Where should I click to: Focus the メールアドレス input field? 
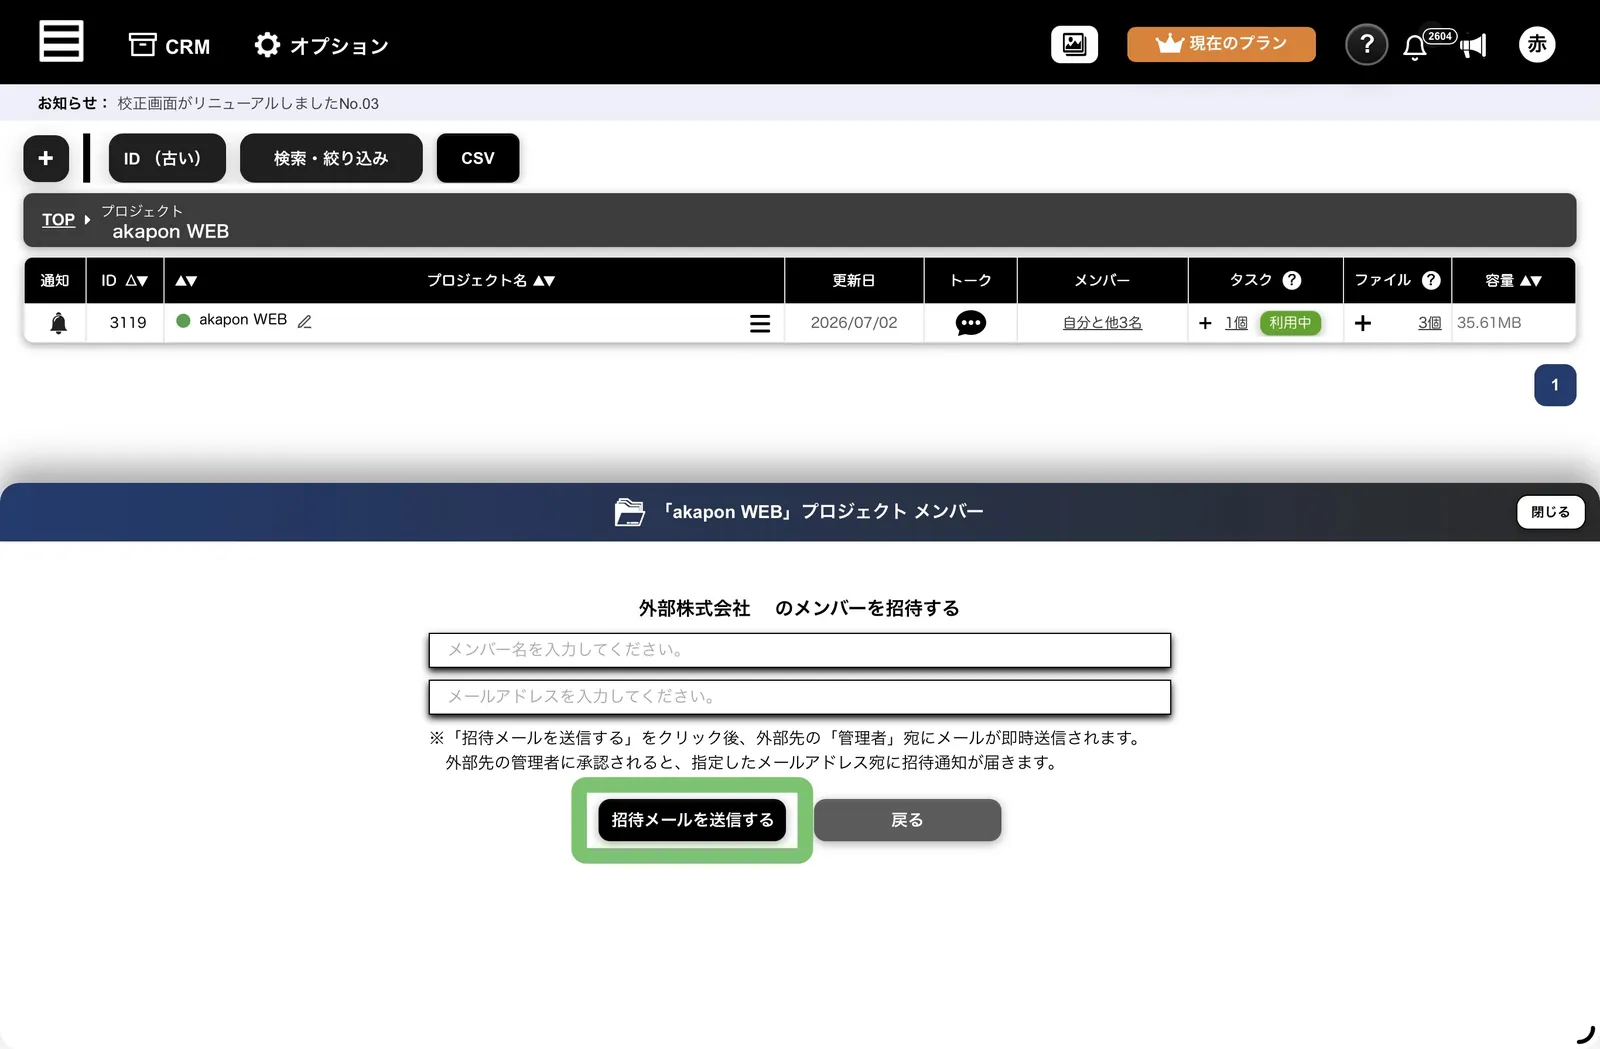(x=800, y=697)
